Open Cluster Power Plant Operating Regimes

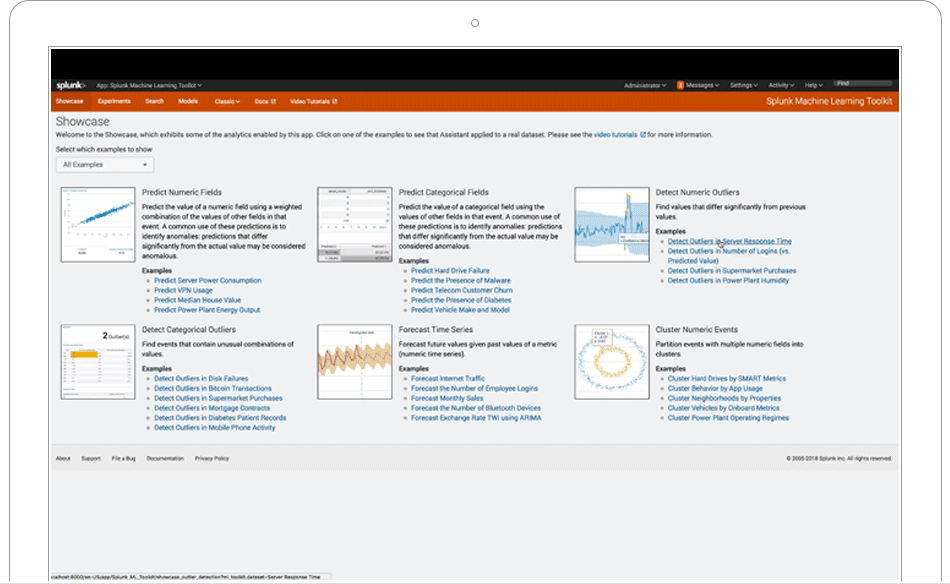pyautogui.click(x=728, y=417)
